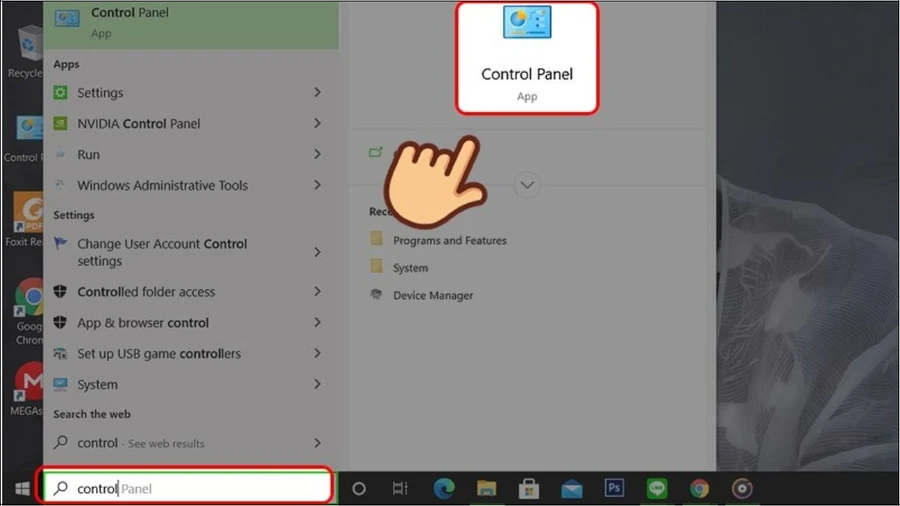
Task: Click the Run app icon
Action: tap(60, 154)
